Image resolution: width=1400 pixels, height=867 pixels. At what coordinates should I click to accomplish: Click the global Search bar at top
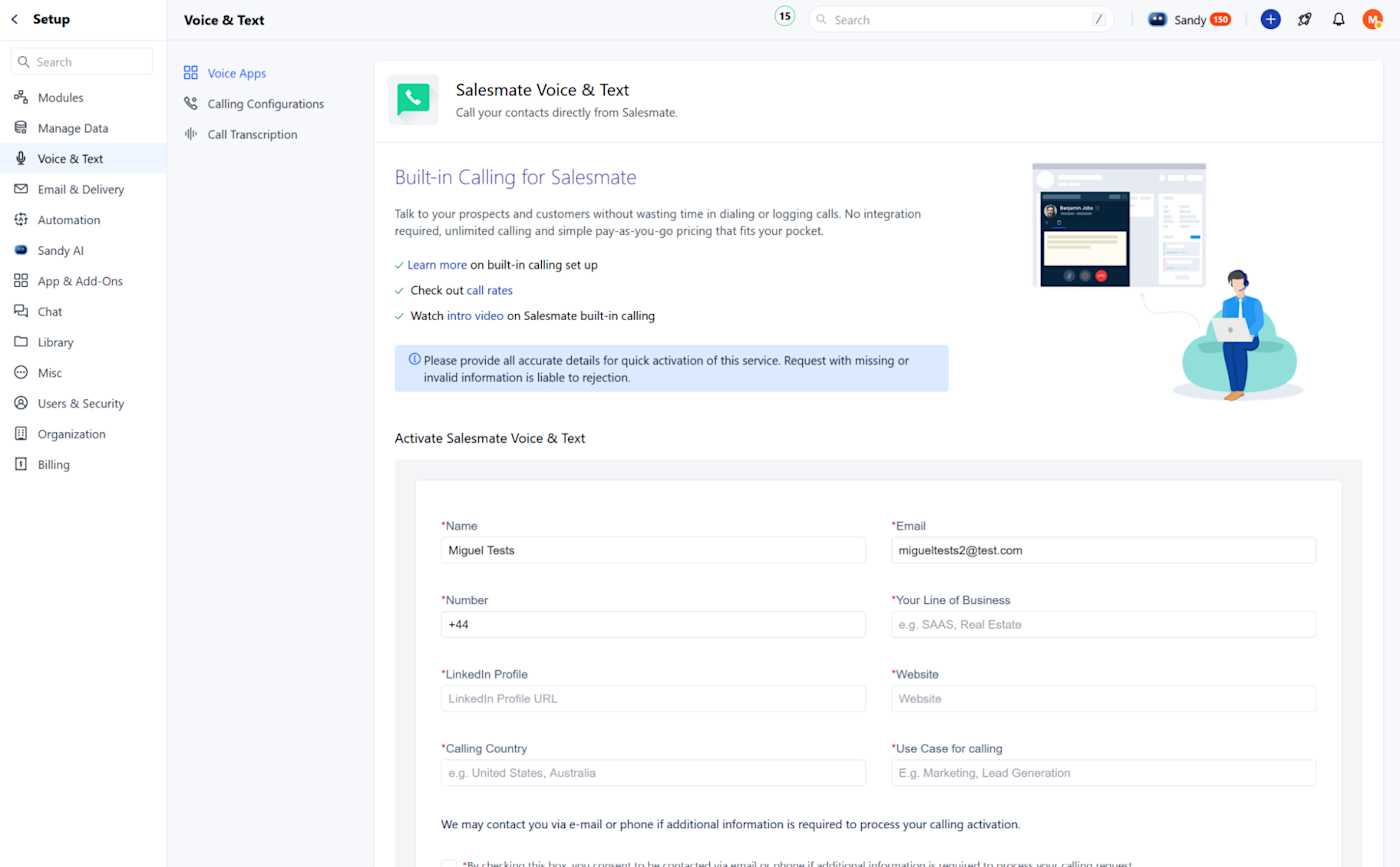coord(961,19)
